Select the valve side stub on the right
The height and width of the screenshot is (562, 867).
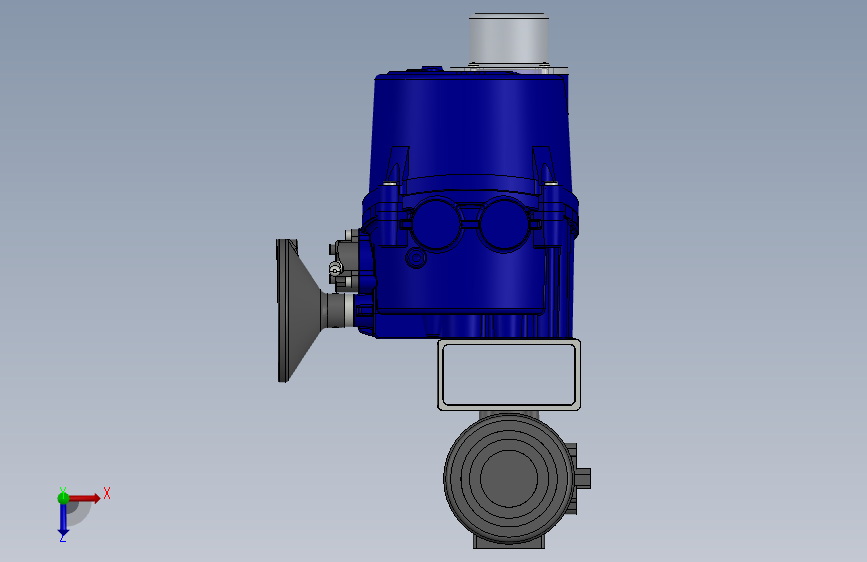(582, 478)
